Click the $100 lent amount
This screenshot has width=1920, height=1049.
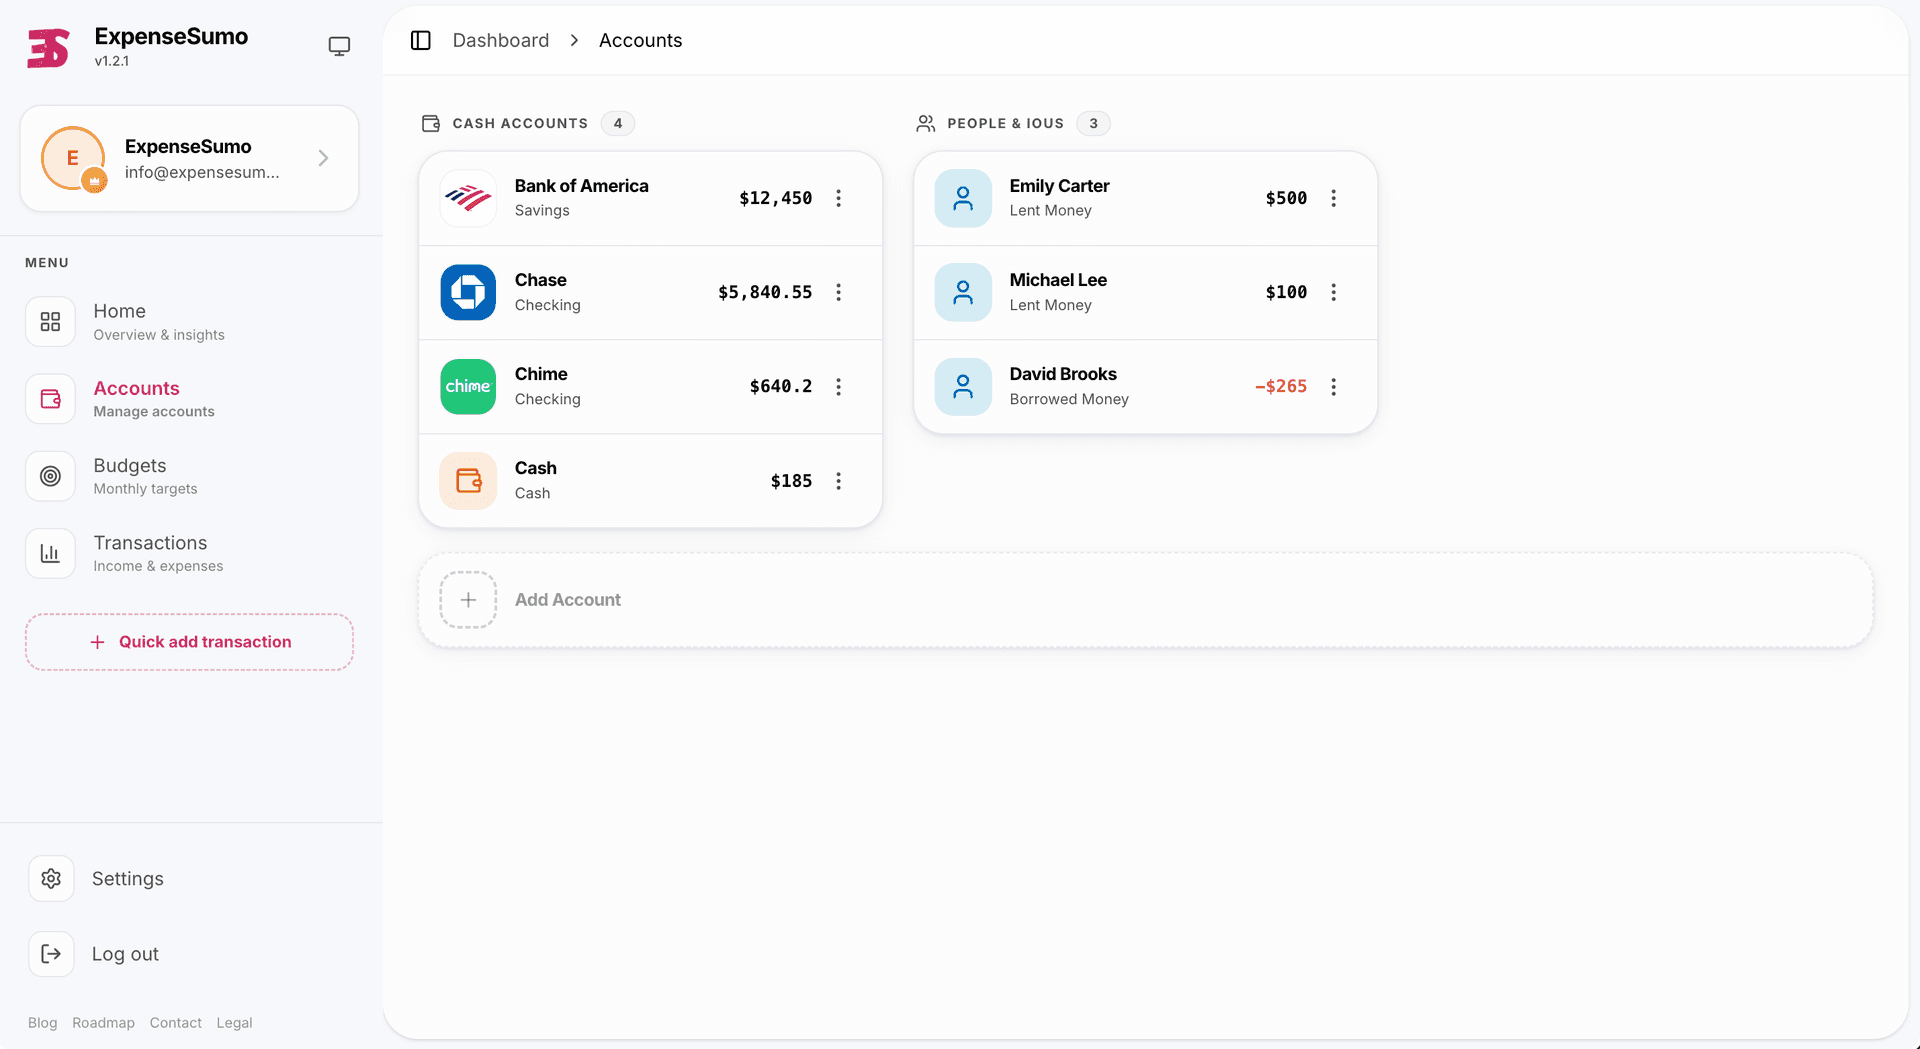click(1286, 292)
